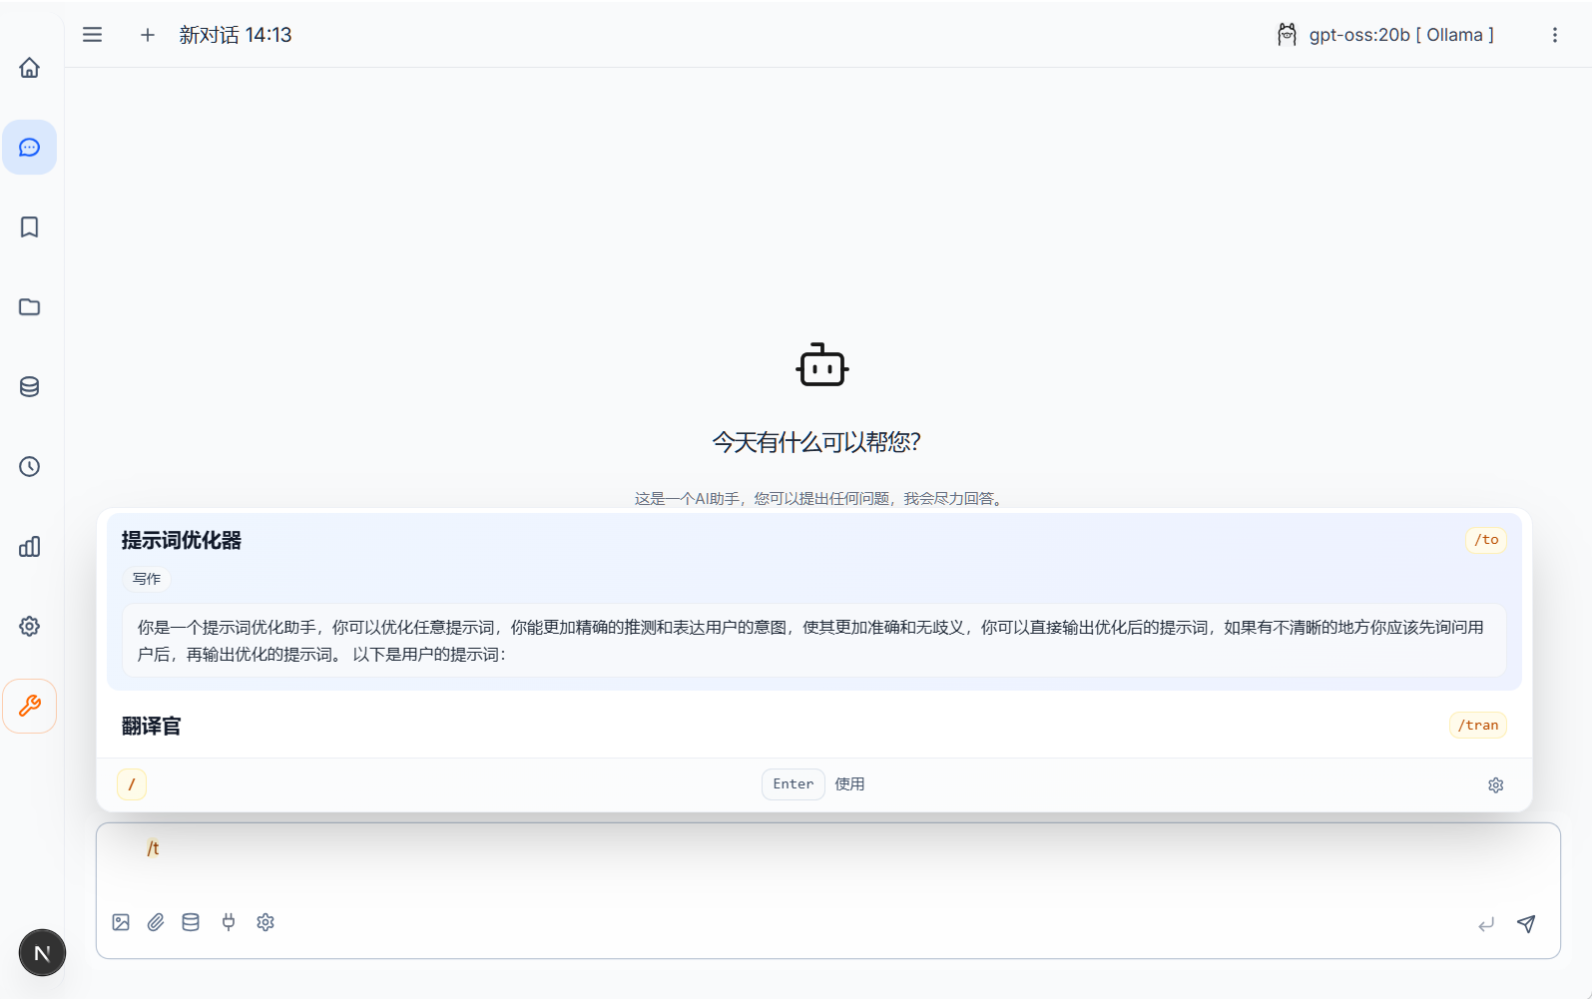Open the folder icon in sidebar
The image size is (1592, 999).
coord(30,307)
